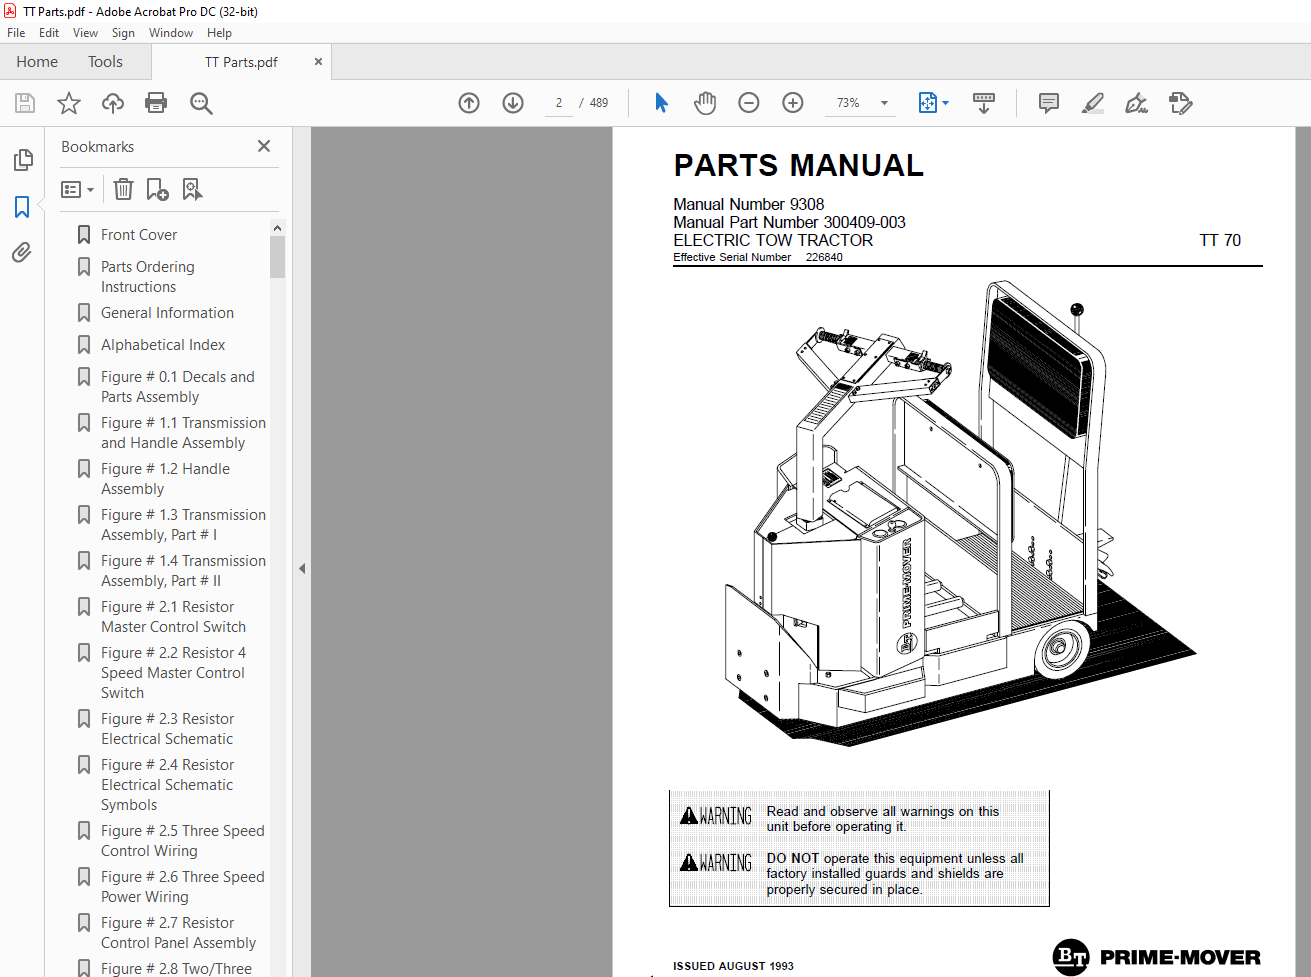Open Figure # 2.4 Schematic Symbols bookmark
Viewport: 1311px width, 977px height.
[x=167, y=785]
